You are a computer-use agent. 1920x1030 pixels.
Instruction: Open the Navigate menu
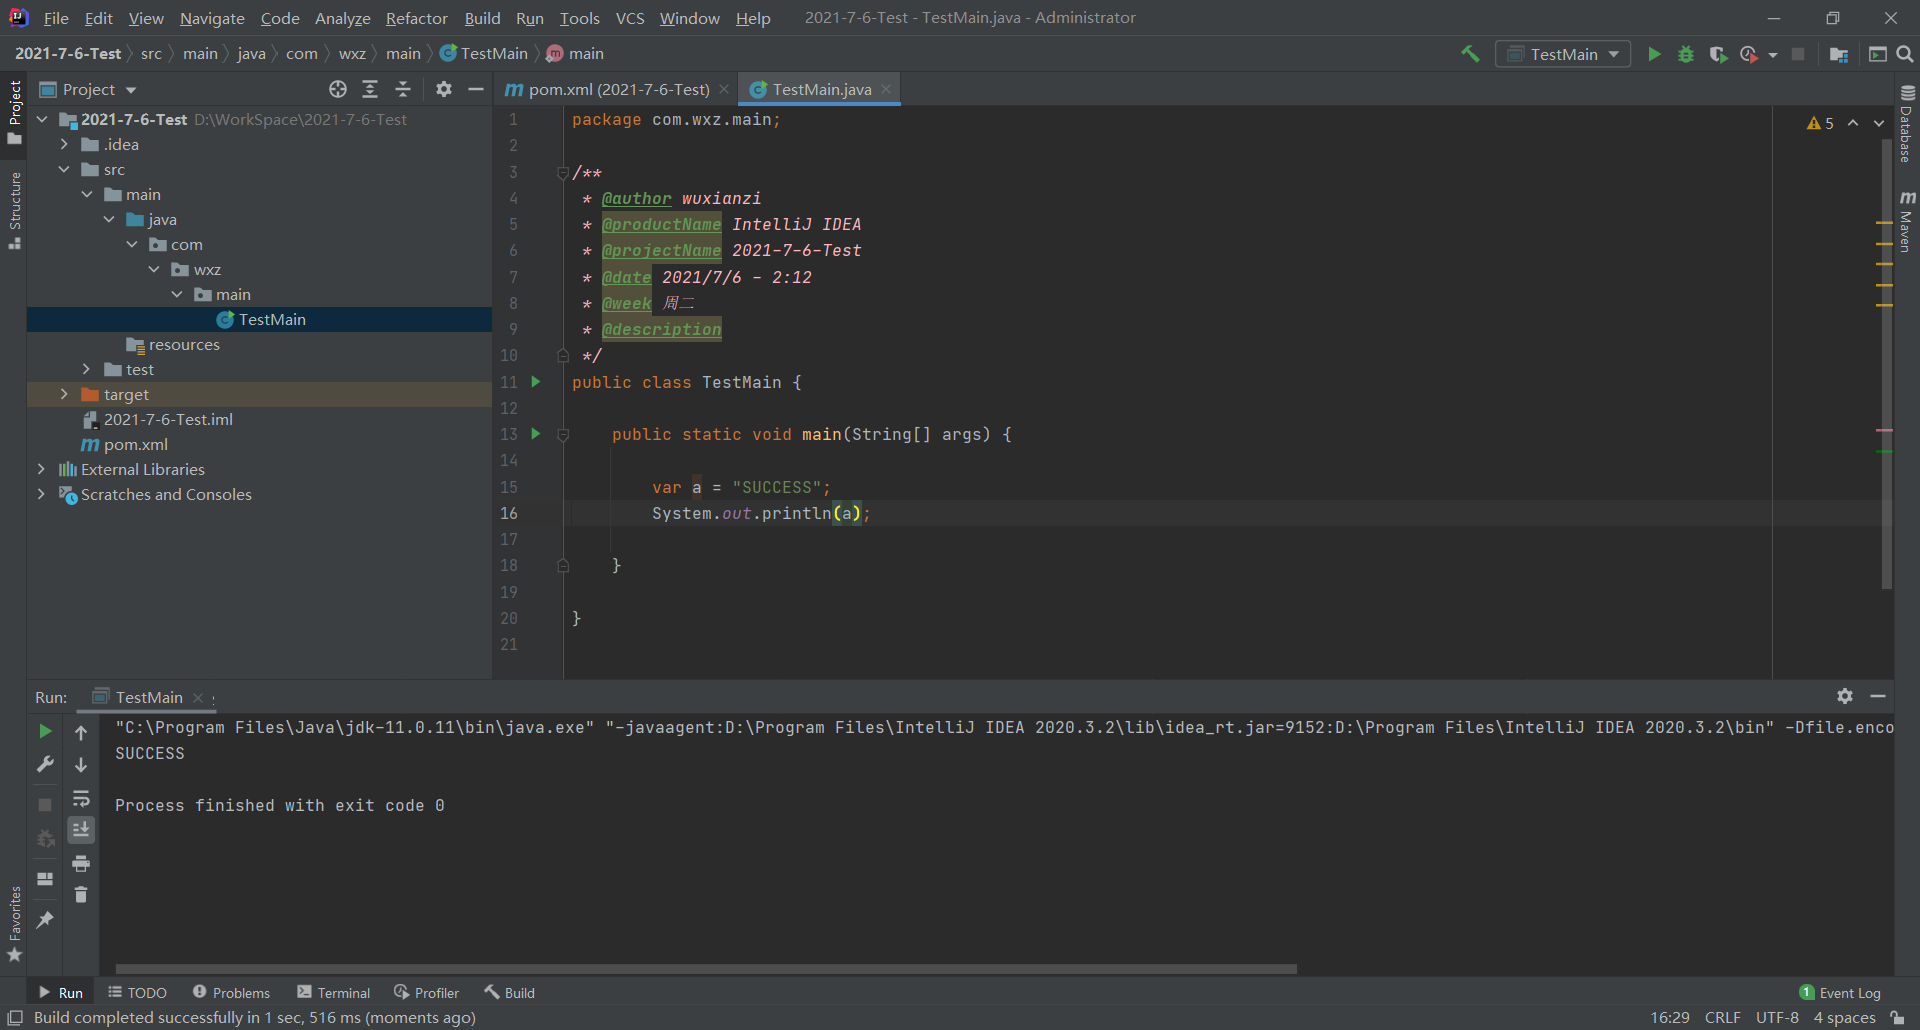click(x=212, y=18)
